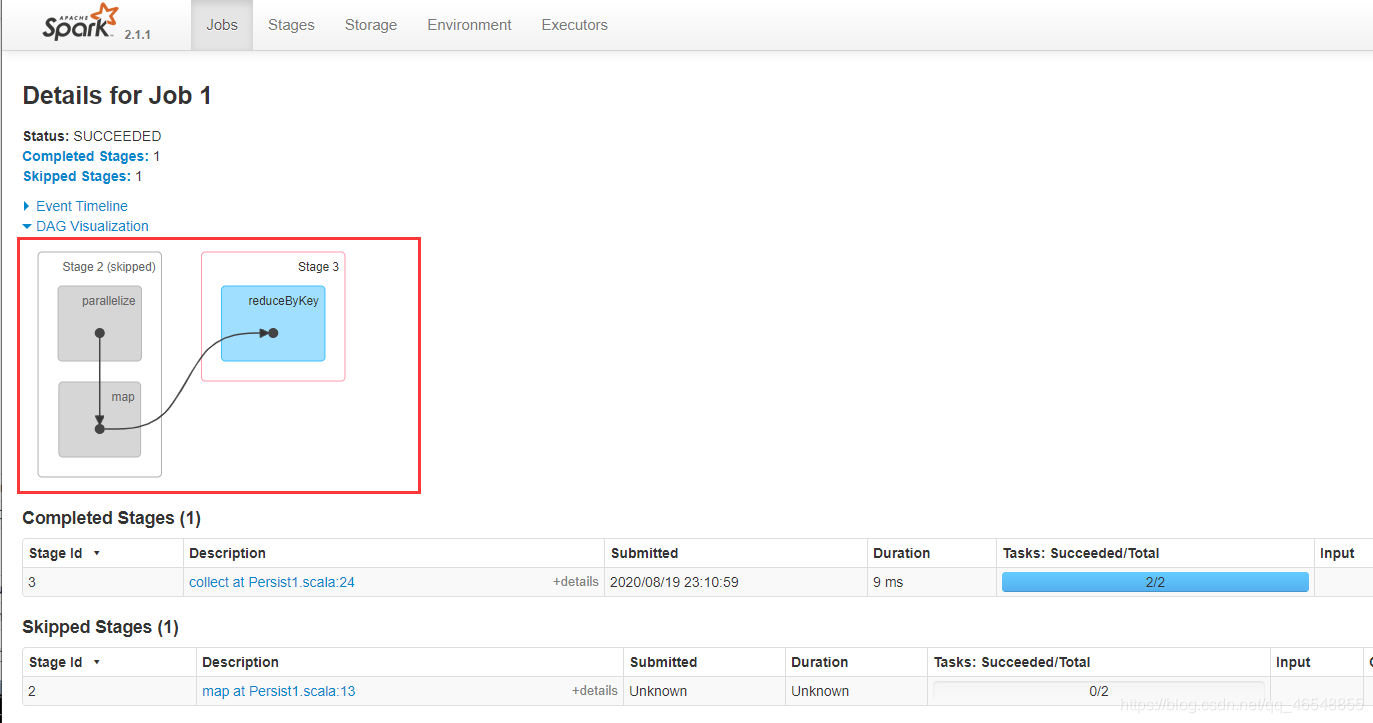1373x723 pixels.
Task: View the Executors tab
Action: tap(574, 25)
